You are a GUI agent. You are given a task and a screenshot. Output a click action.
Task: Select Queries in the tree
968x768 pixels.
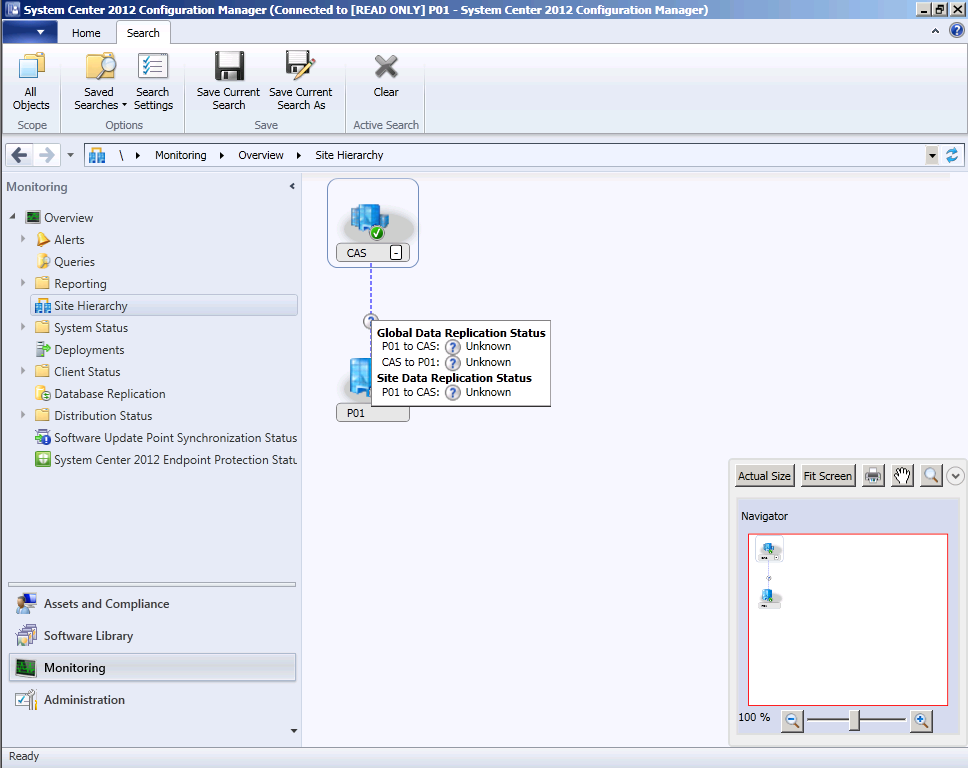pos(74,262)
